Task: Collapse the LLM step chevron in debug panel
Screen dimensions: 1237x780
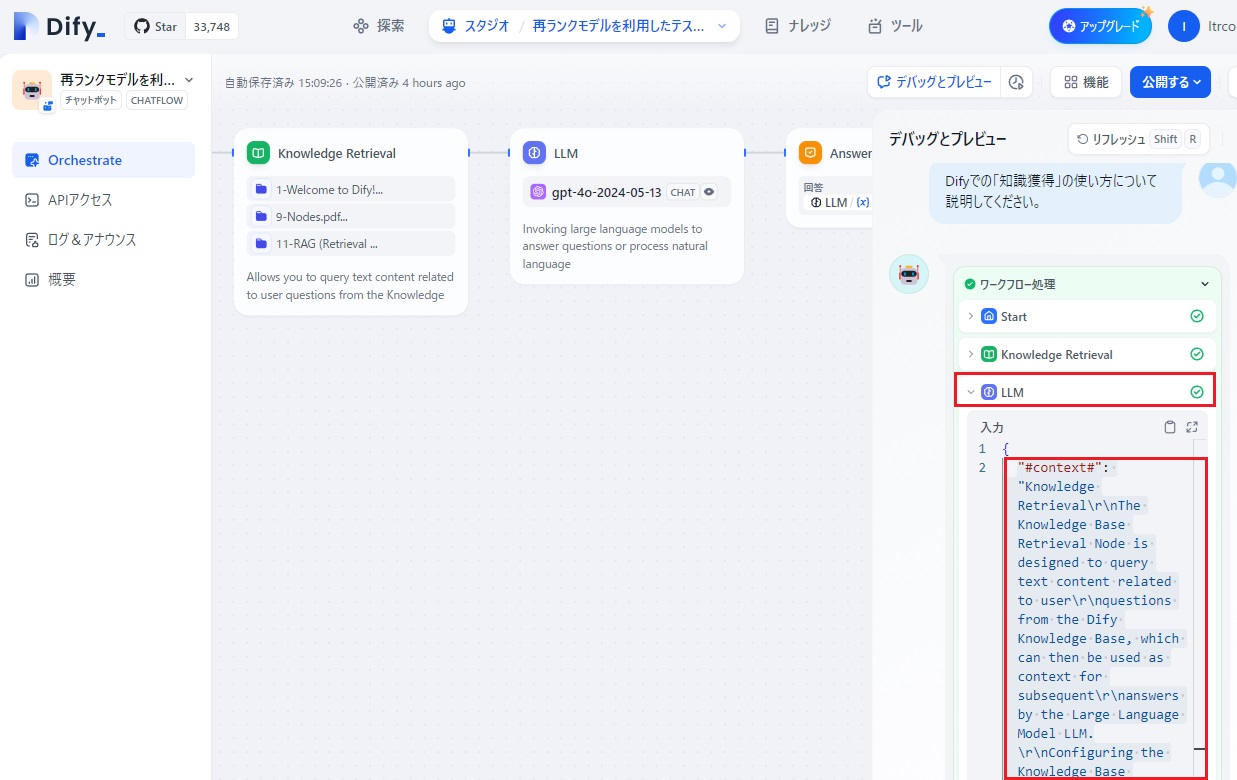Action: pos(970,392)
